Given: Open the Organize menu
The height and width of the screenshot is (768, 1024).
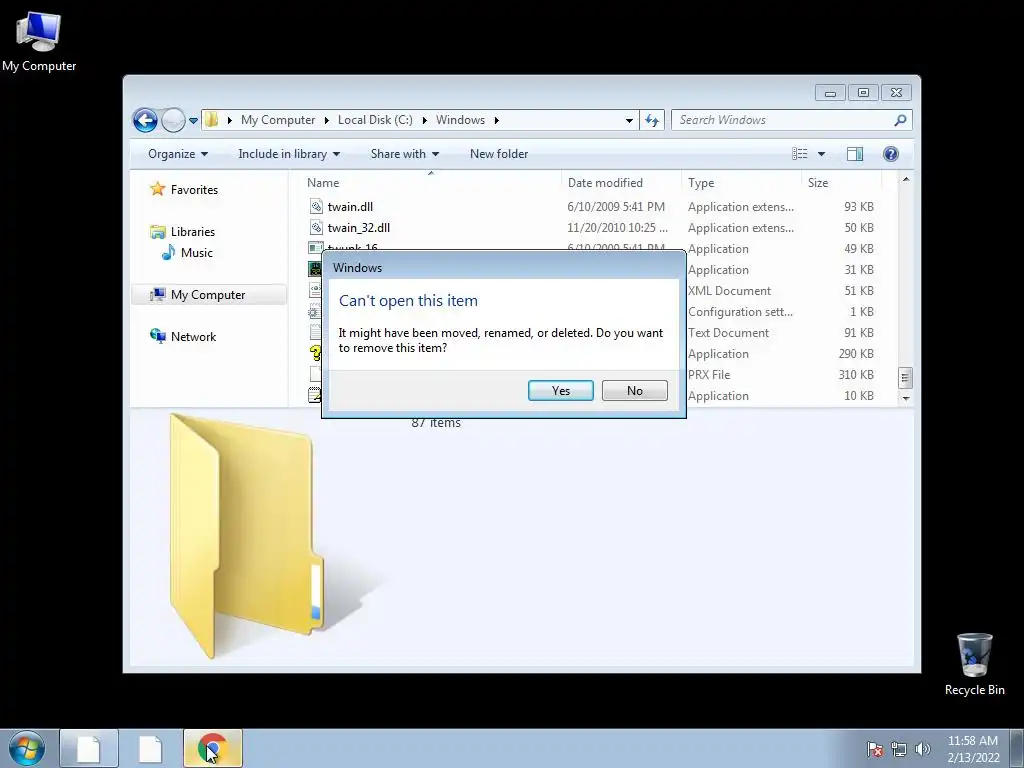Looking at the screenshot, I should [x=178, y=154].
